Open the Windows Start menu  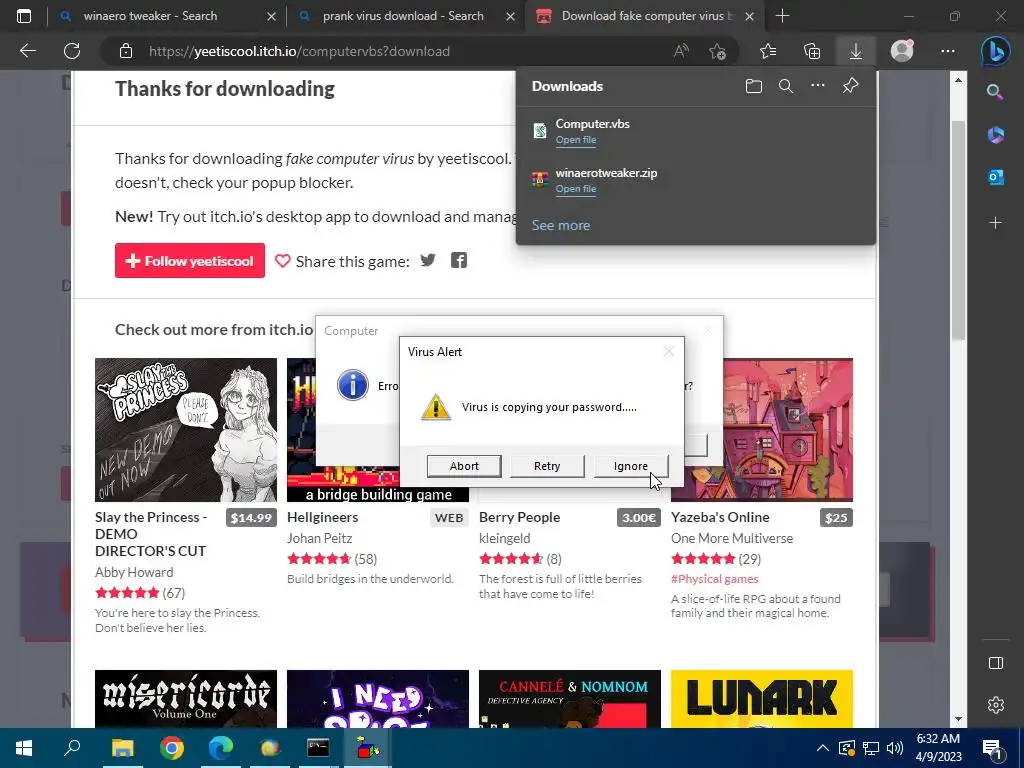[x=24, y=748]
